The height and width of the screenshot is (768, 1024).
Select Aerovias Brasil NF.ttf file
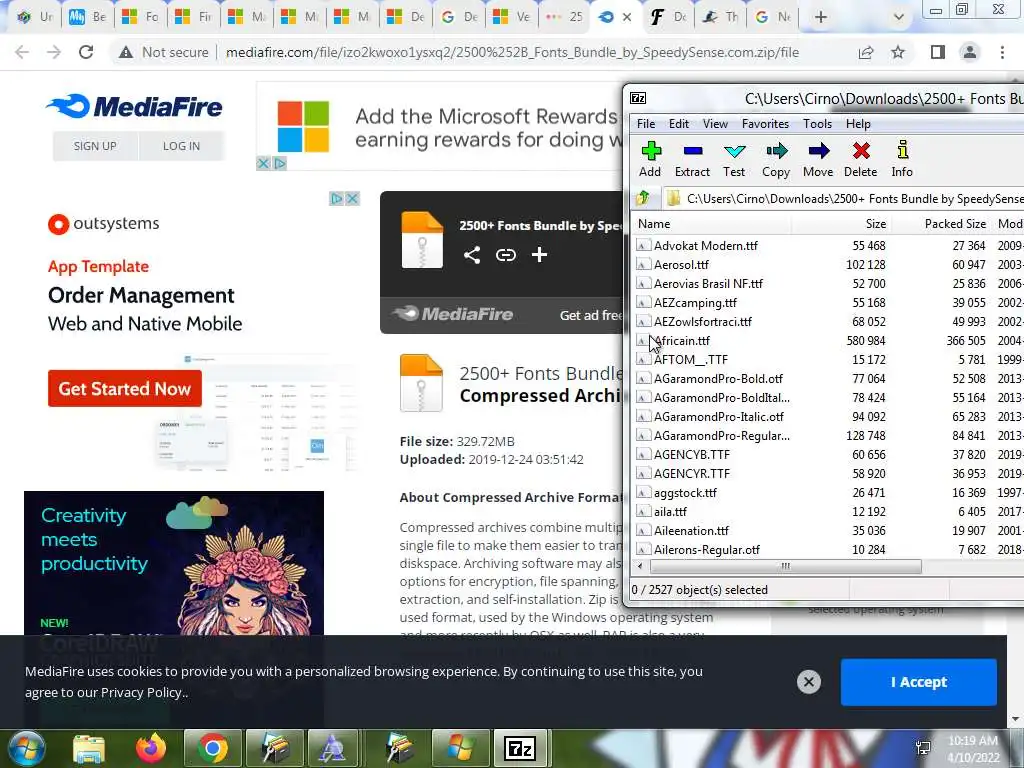pyautogui.click(x=708, y=283)
